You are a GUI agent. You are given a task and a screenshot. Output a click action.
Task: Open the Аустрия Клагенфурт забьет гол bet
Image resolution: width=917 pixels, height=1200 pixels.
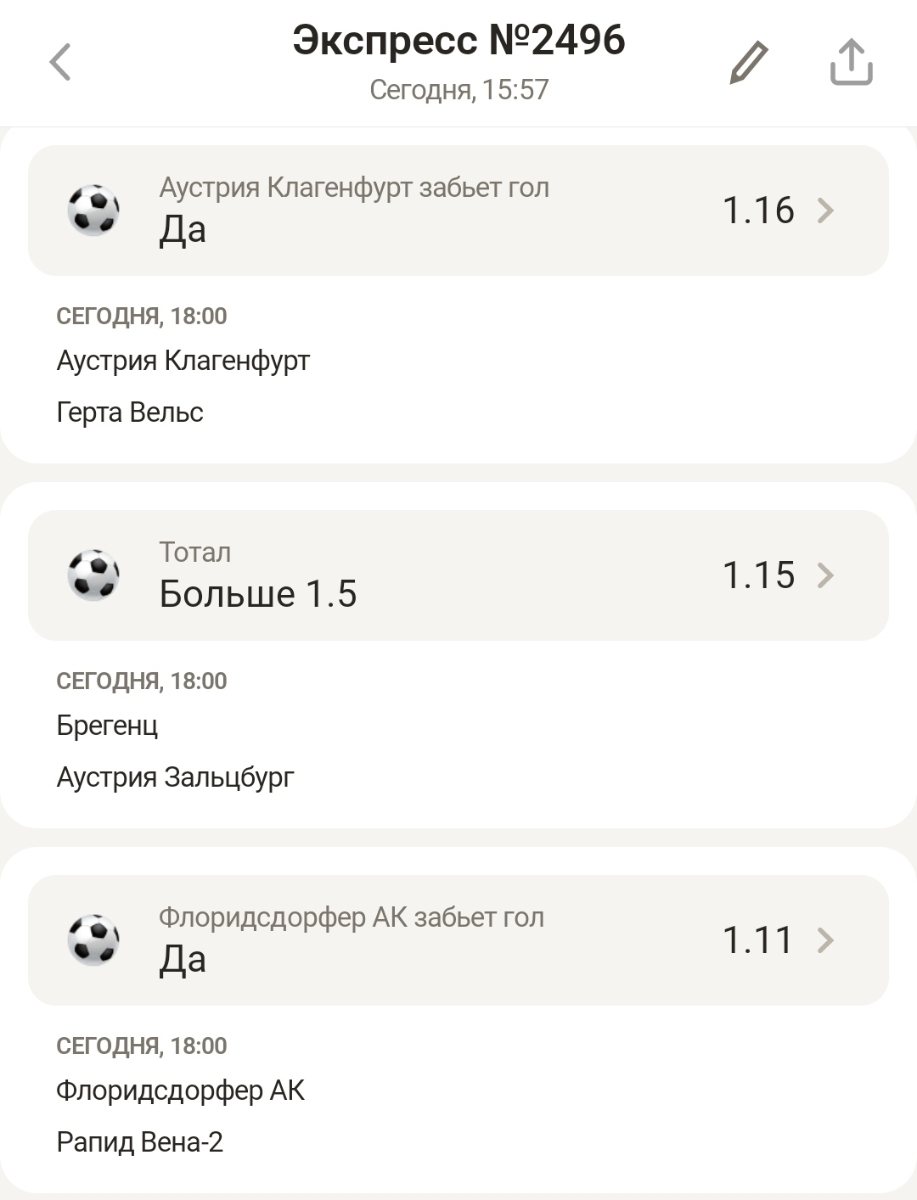tap(354, 188)
